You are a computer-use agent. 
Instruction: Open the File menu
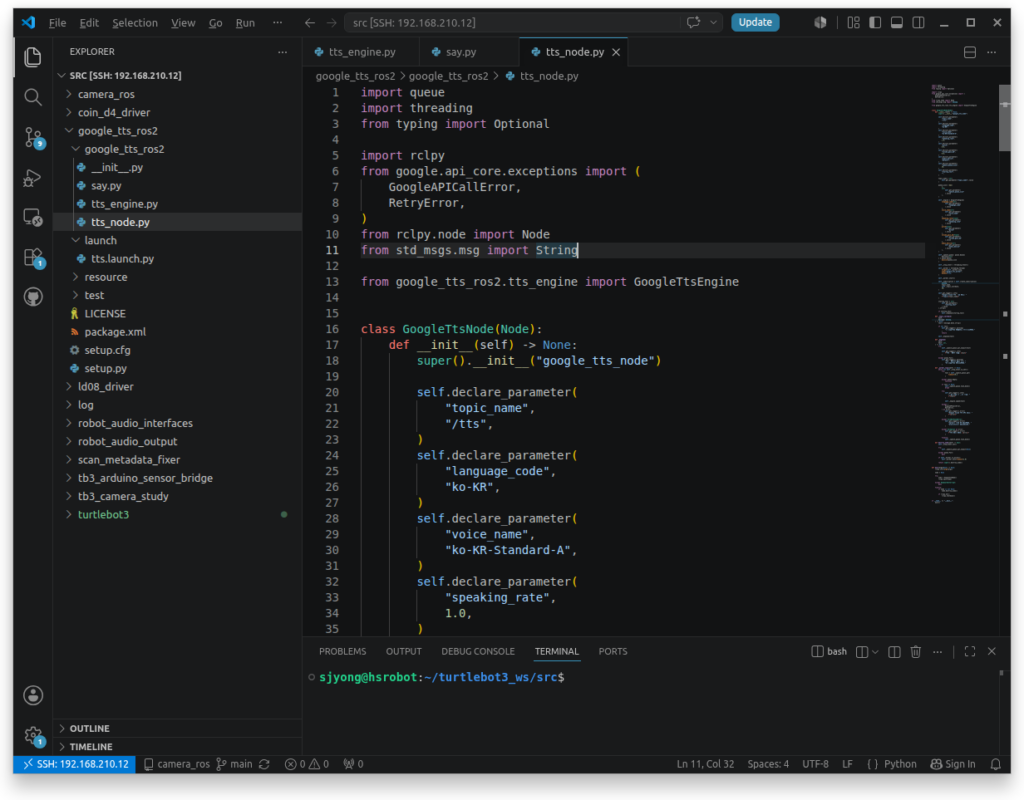click(x=57, y=23)
